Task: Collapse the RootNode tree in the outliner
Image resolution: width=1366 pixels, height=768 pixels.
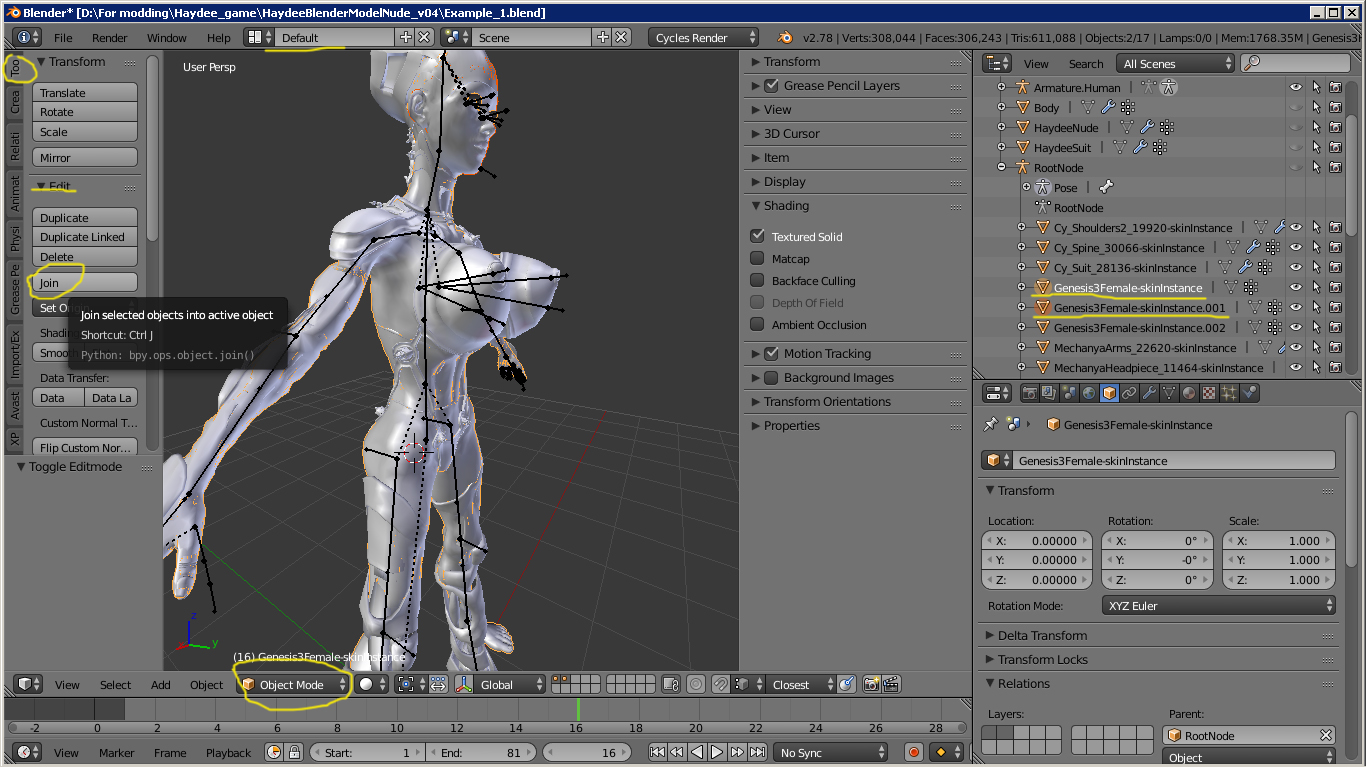Action: pos(1001,168)
